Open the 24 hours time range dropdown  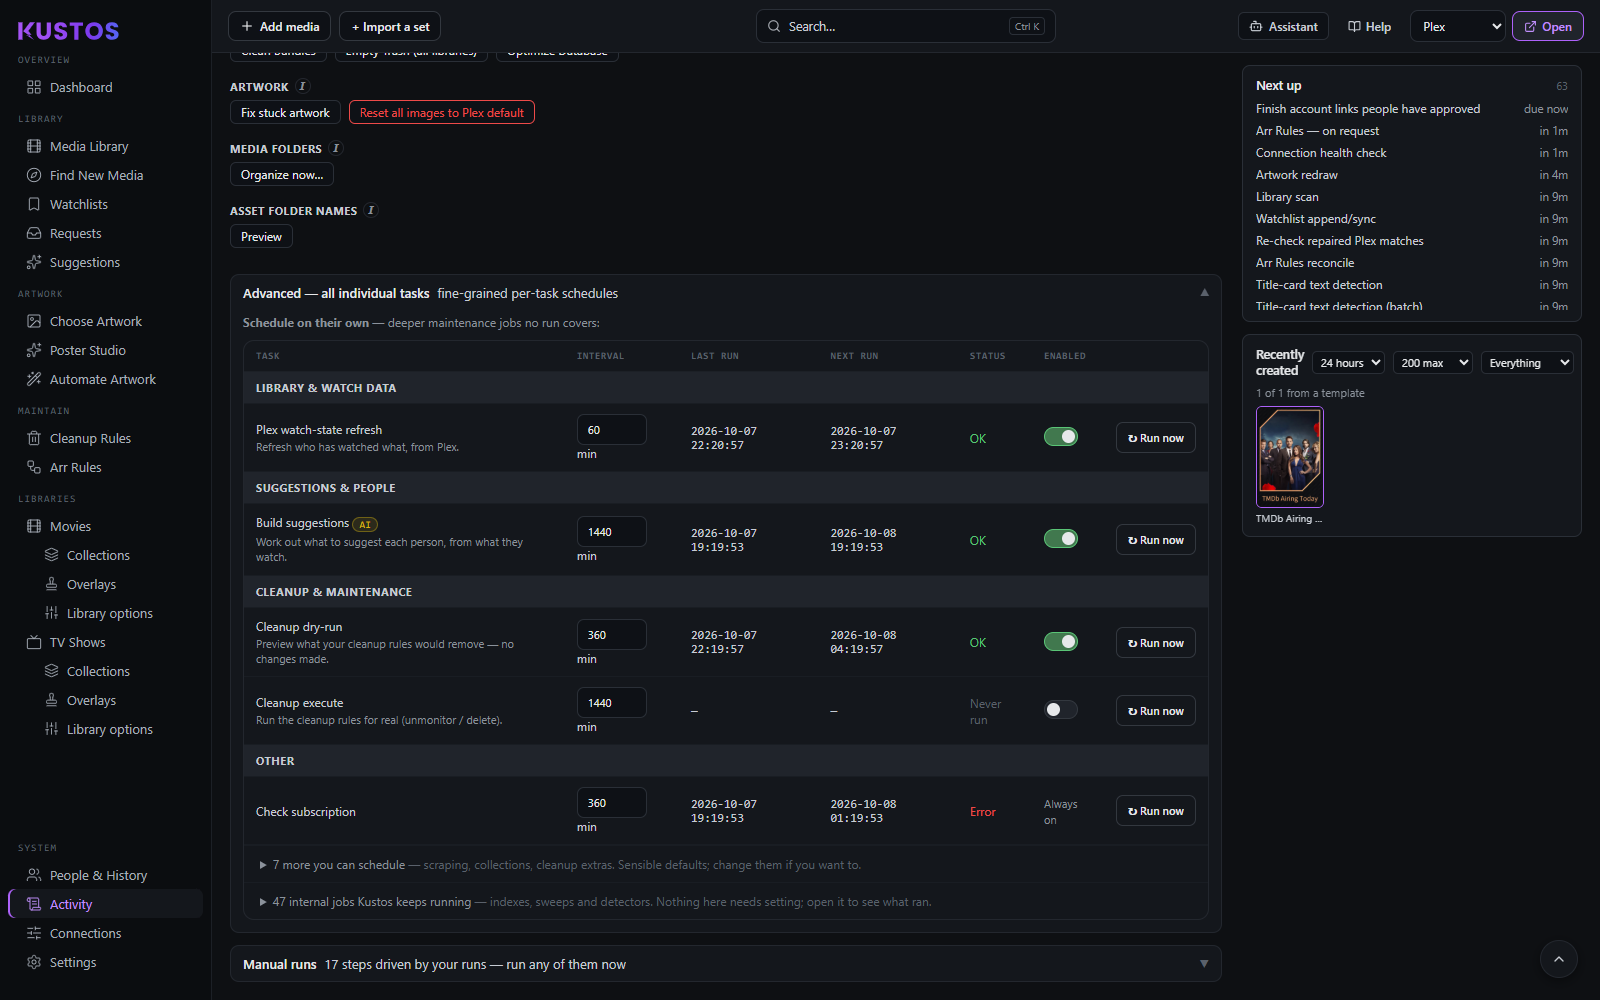[1348, 363]
